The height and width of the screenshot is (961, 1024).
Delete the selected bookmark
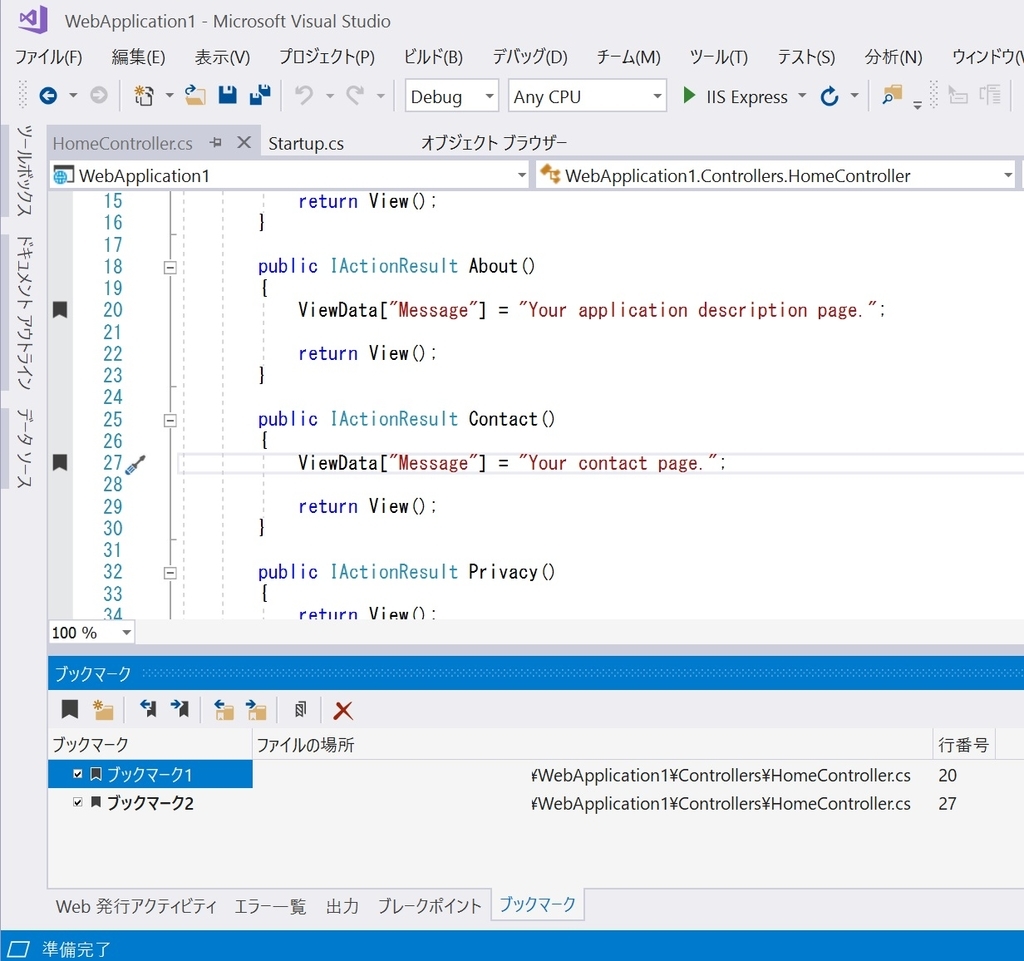click(343, 709)
